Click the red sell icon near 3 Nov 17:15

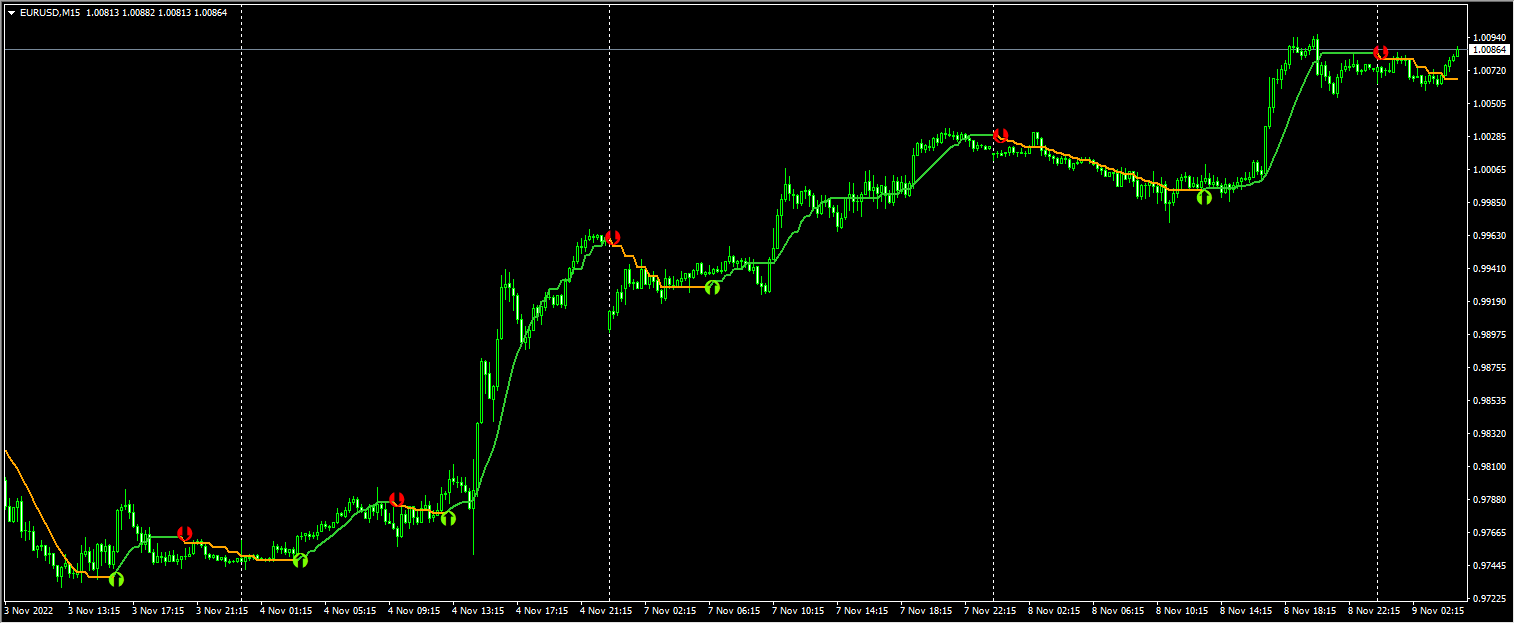(x=184, y=534)
